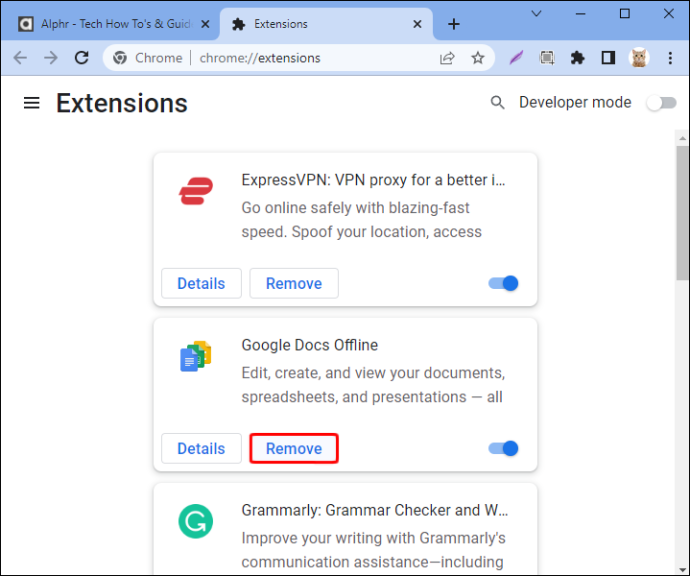Screen dimensions: 690x576
Task: Click the Grammarly logo icon
Action: (x=196, y=521)
